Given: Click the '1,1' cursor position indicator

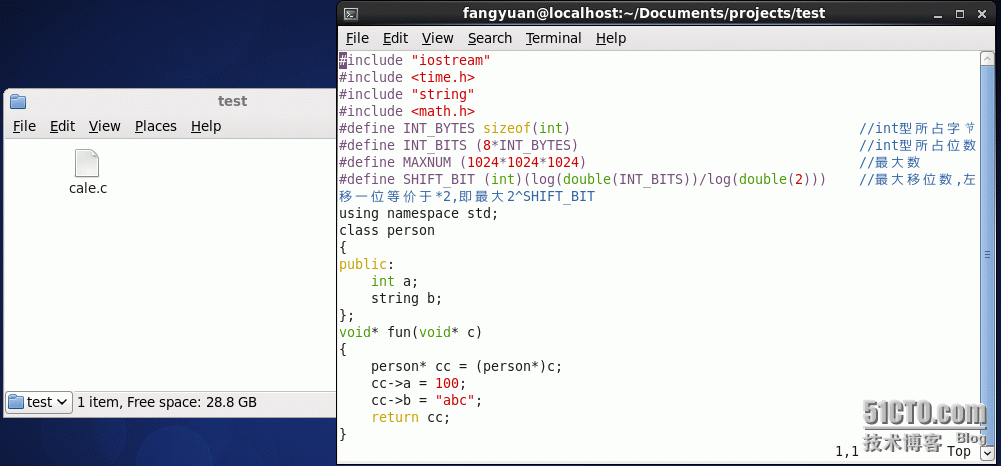Looking at the screenshot, I should click(x=847, y=451).
